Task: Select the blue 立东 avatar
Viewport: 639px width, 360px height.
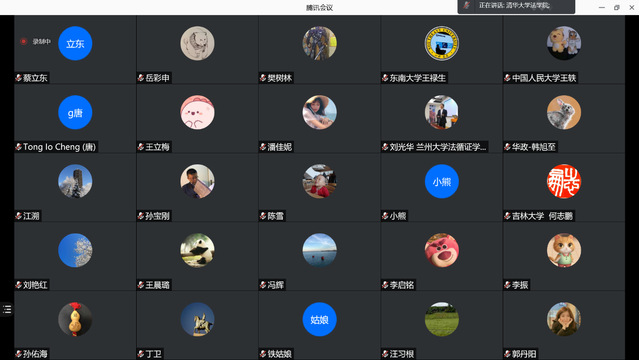Action: [75, 43]
